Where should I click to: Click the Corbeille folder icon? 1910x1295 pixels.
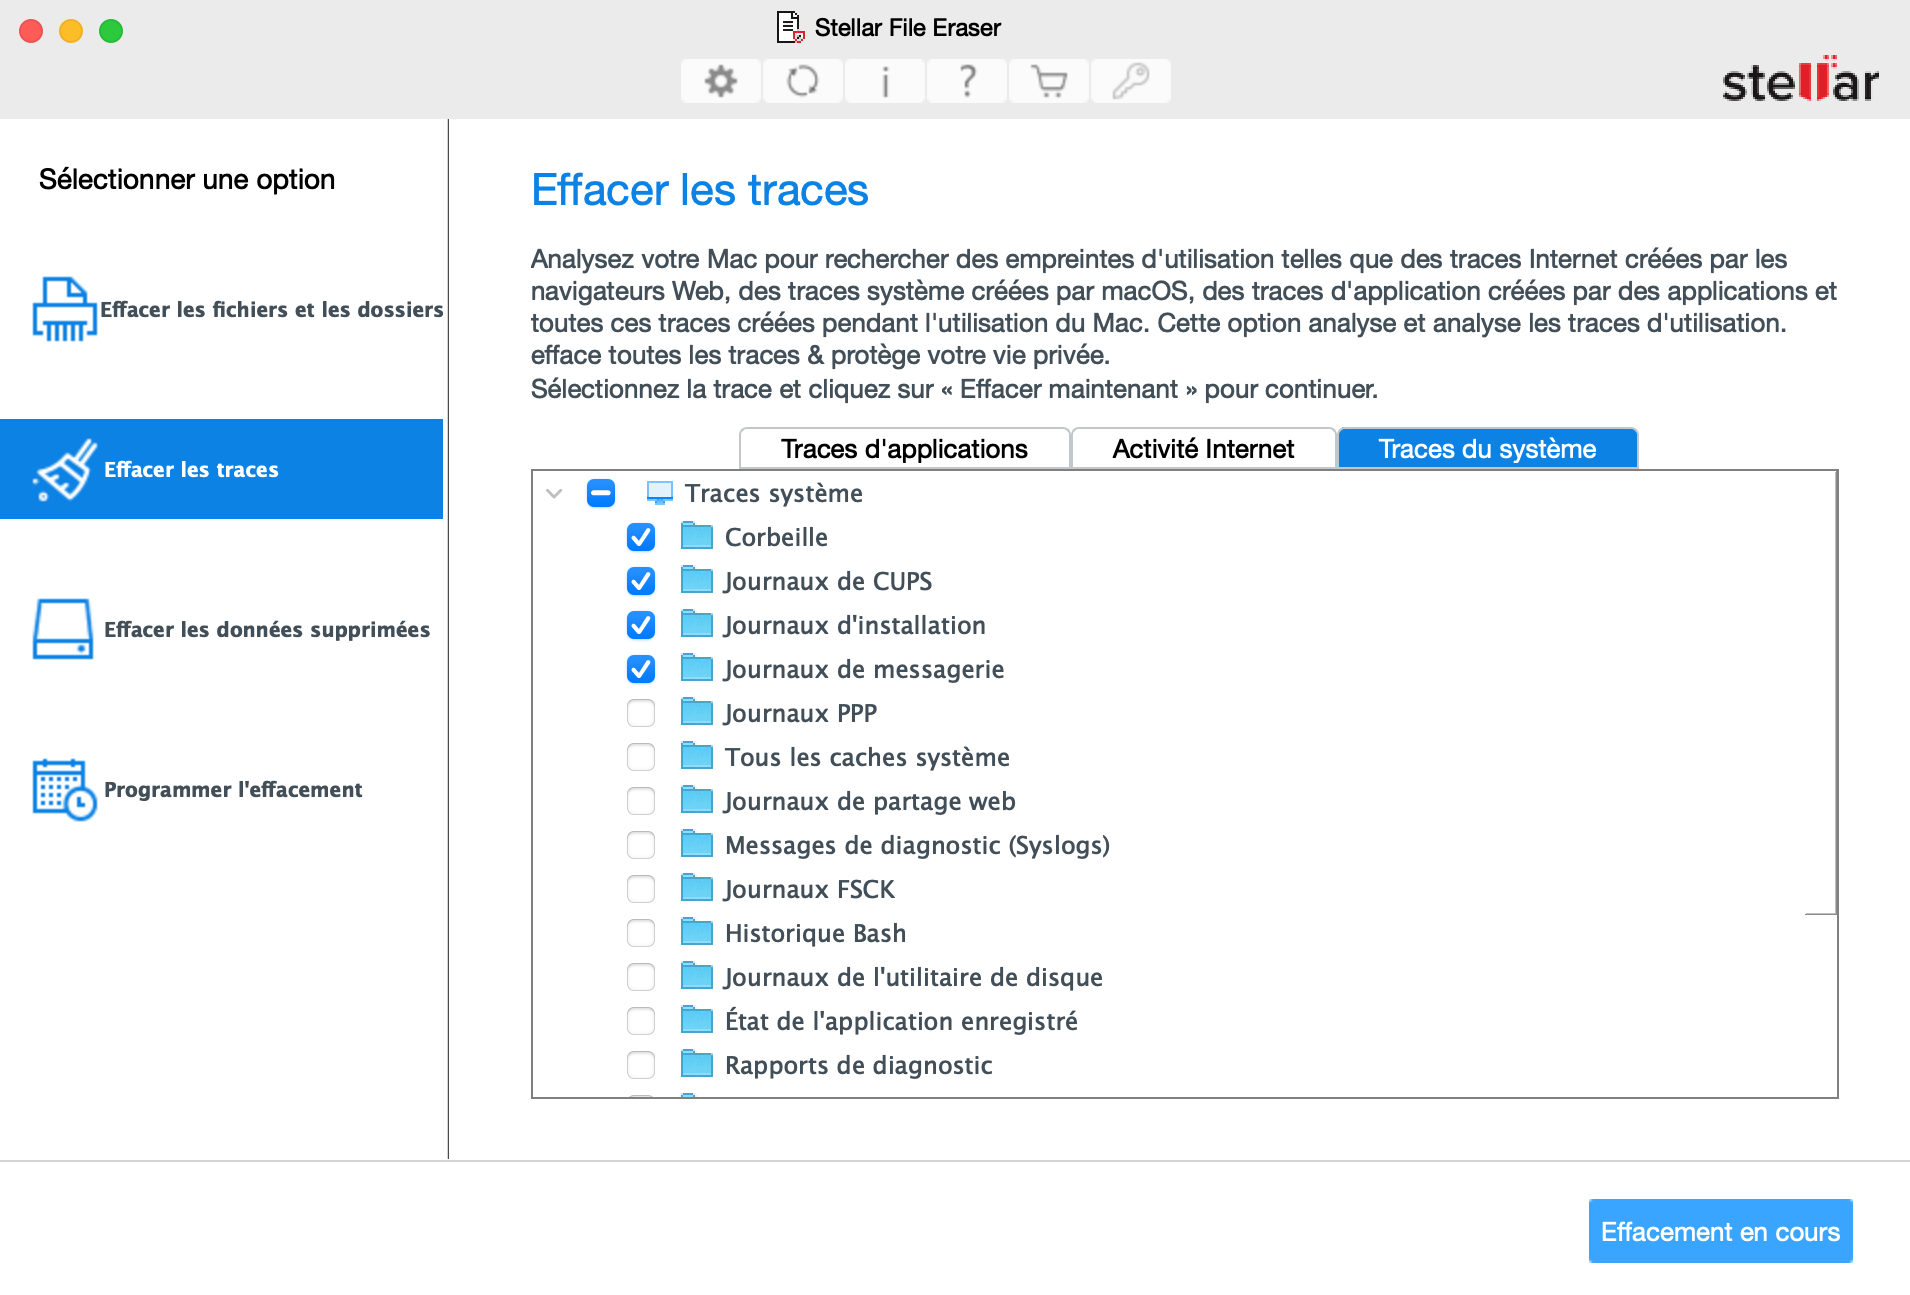point(697,536)
